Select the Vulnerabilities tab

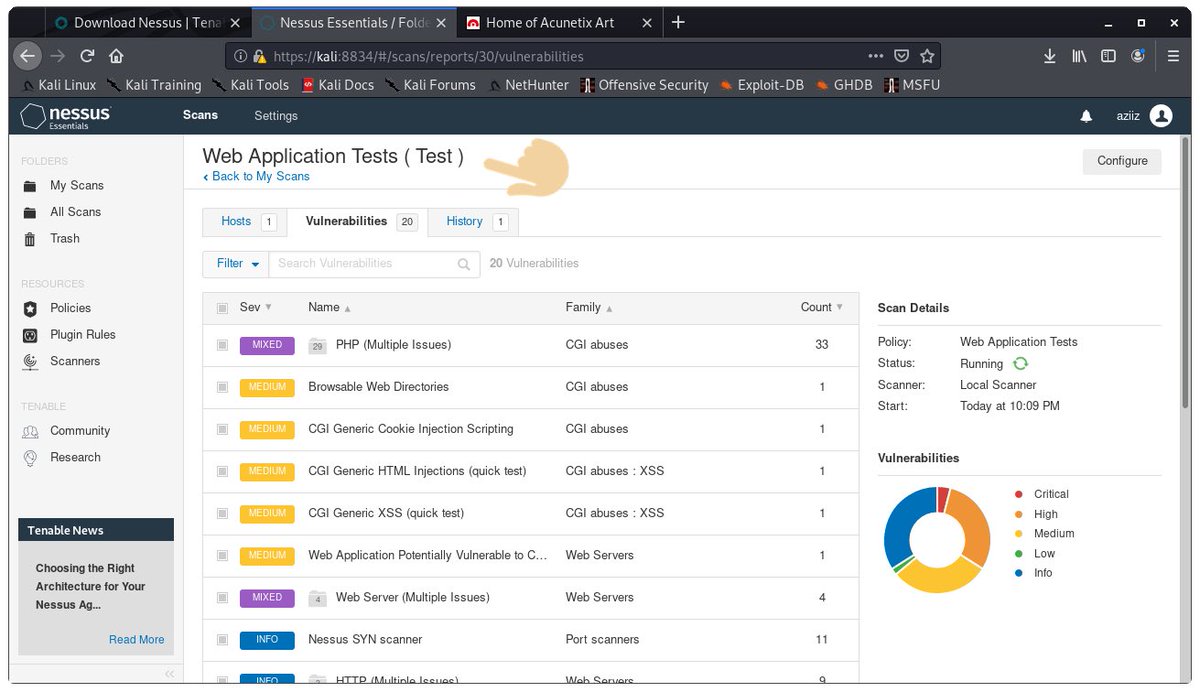pyautogui.click(x=359, y=221)
